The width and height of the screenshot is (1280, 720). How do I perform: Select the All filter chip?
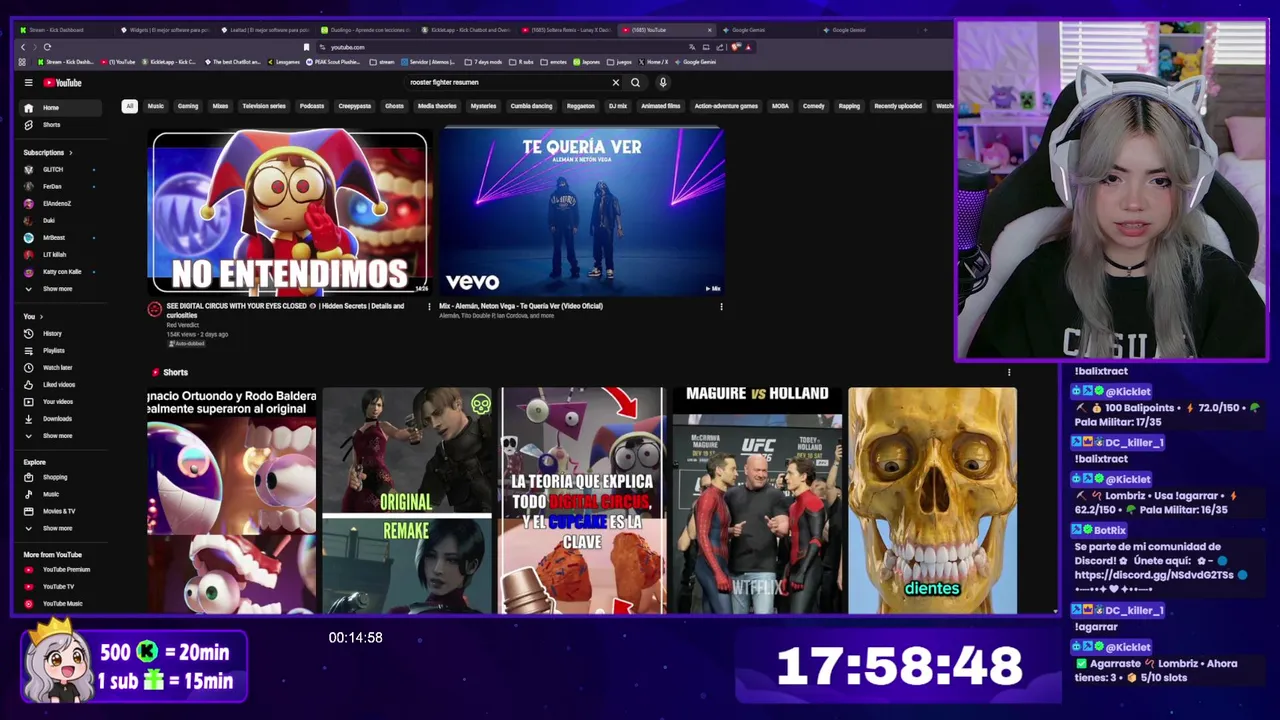pos(129,106)
